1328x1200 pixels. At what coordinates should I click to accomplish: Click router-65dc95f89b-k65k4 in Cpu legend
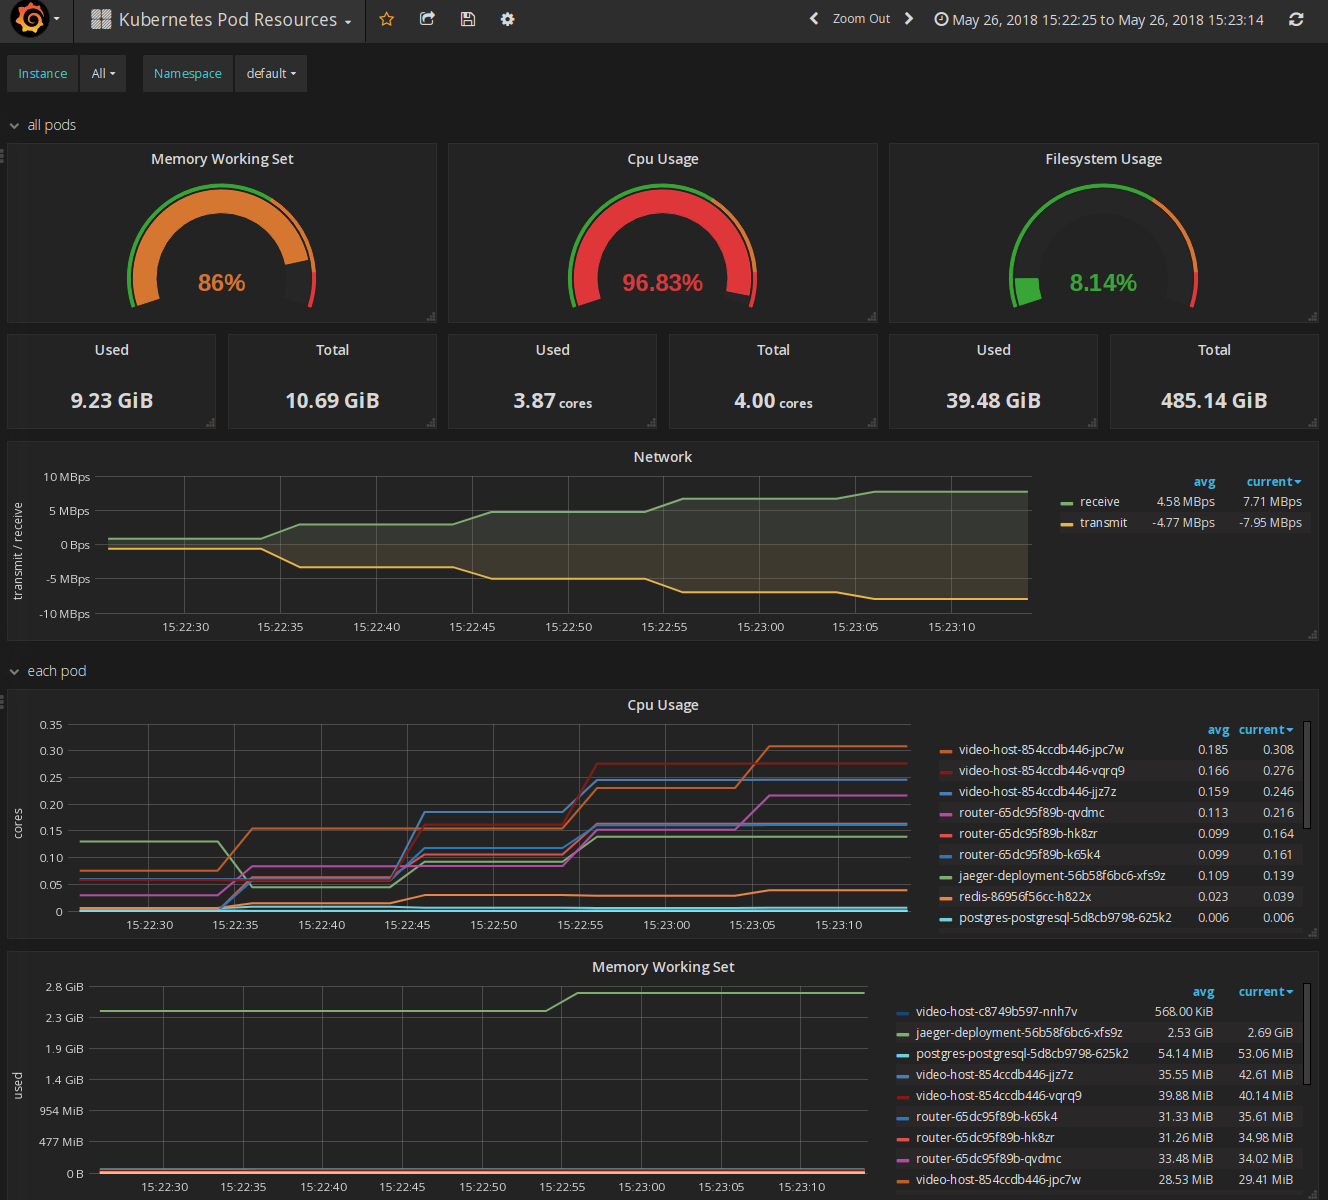[x=1029, y=855]
